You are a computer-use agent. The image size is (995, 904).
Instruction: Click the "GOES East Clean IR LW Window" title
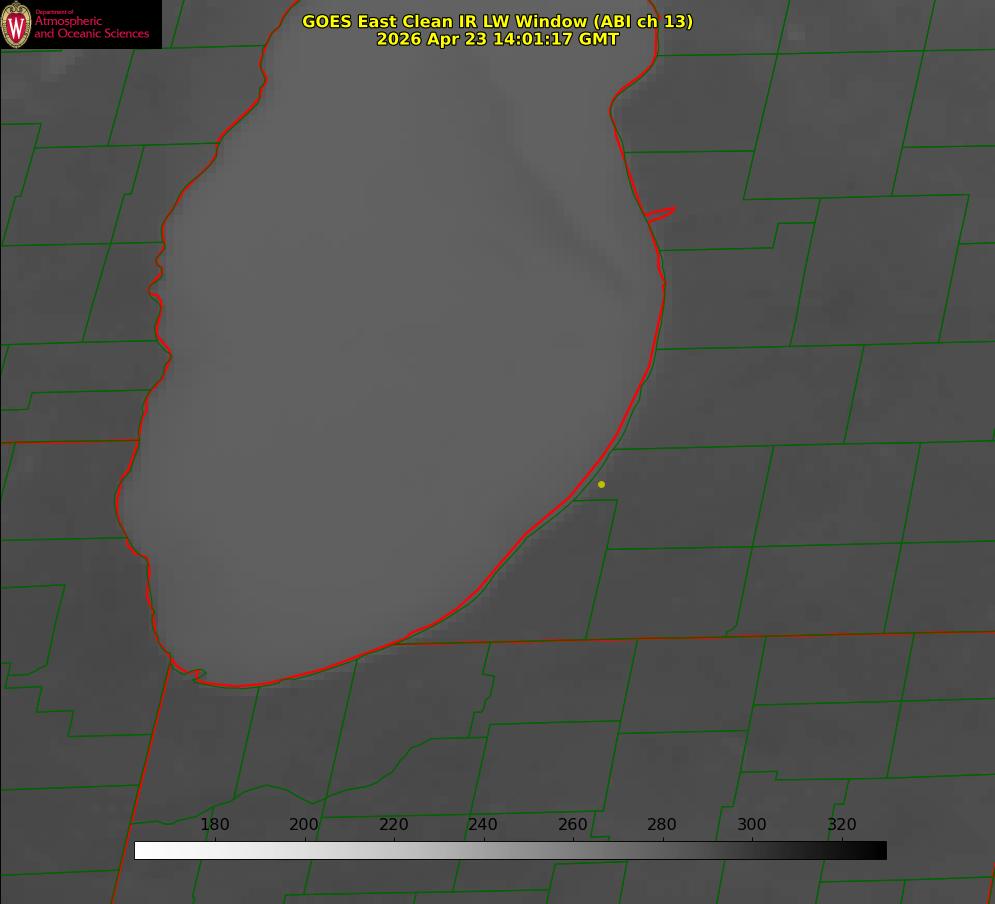(446, 21)
